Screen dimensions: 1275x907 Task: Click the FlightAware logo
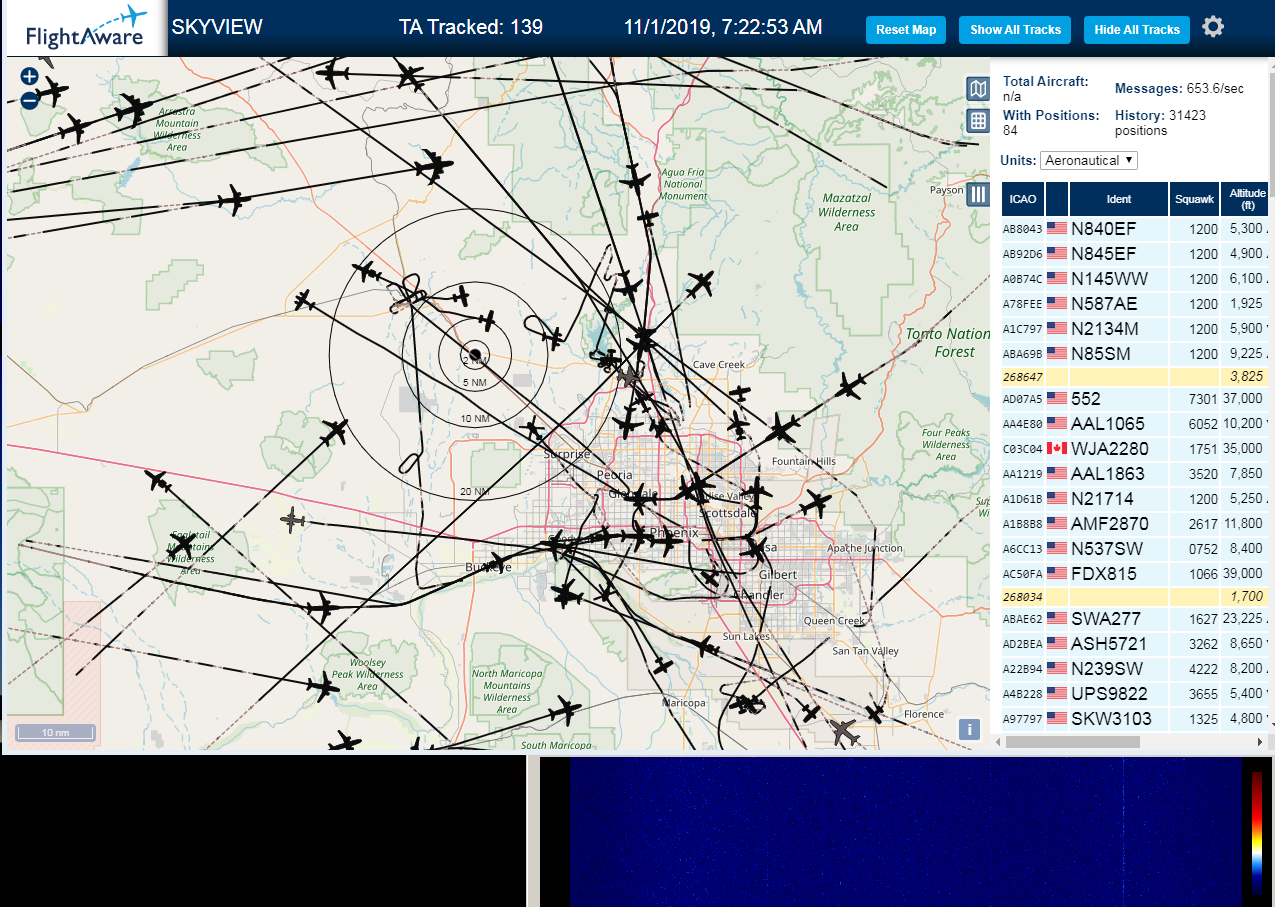(x=85, y=28)
